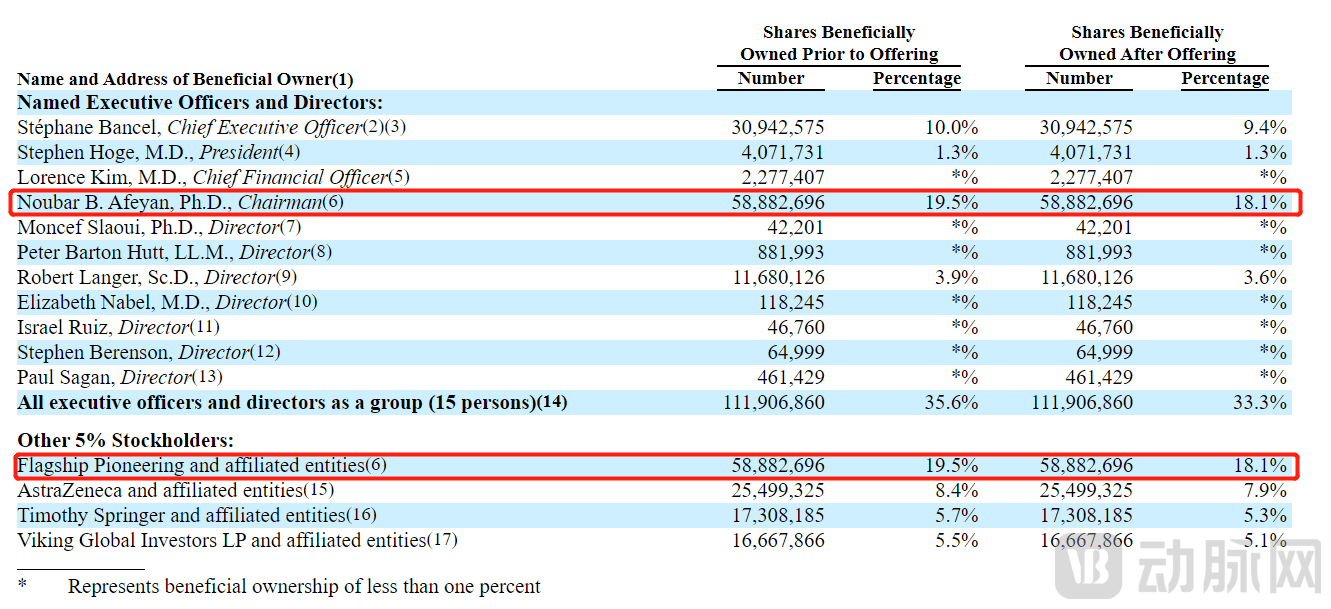Click 'Timothy Springer and affiliated entities'
This screenshot has width=1331, height=609.
tap(181, 515)
